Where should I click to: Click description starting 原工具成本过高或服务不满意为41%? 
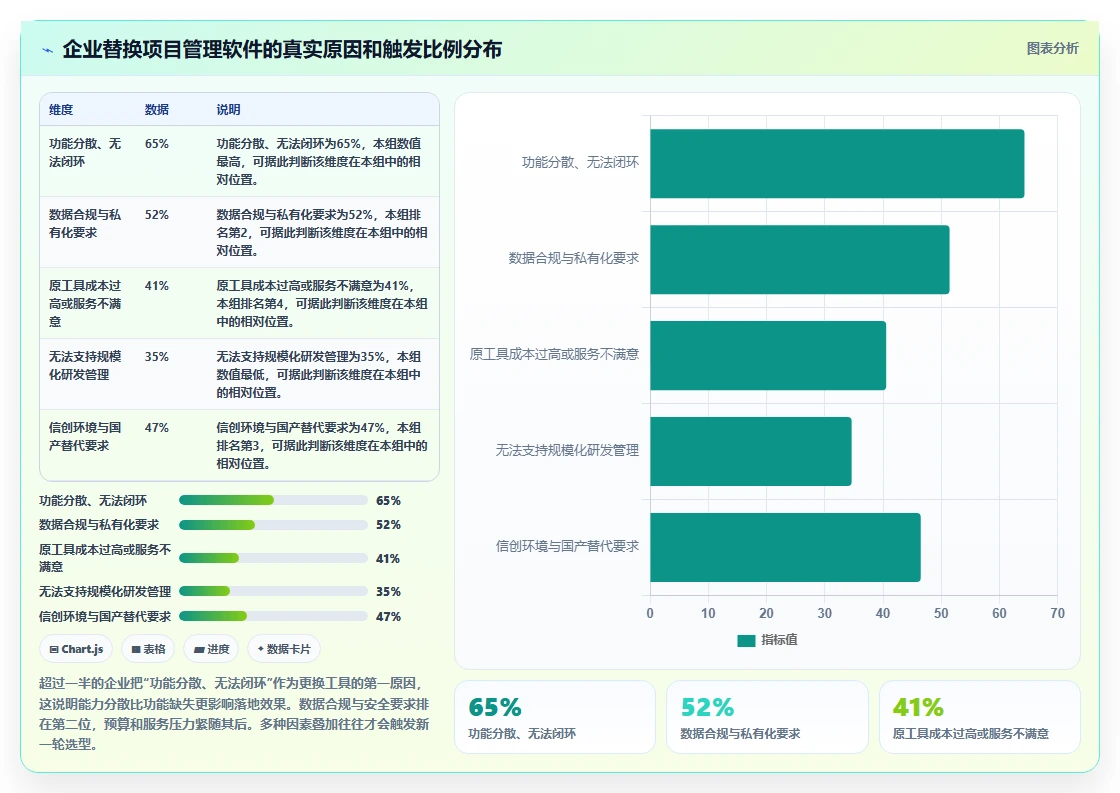tap(321, 304)
